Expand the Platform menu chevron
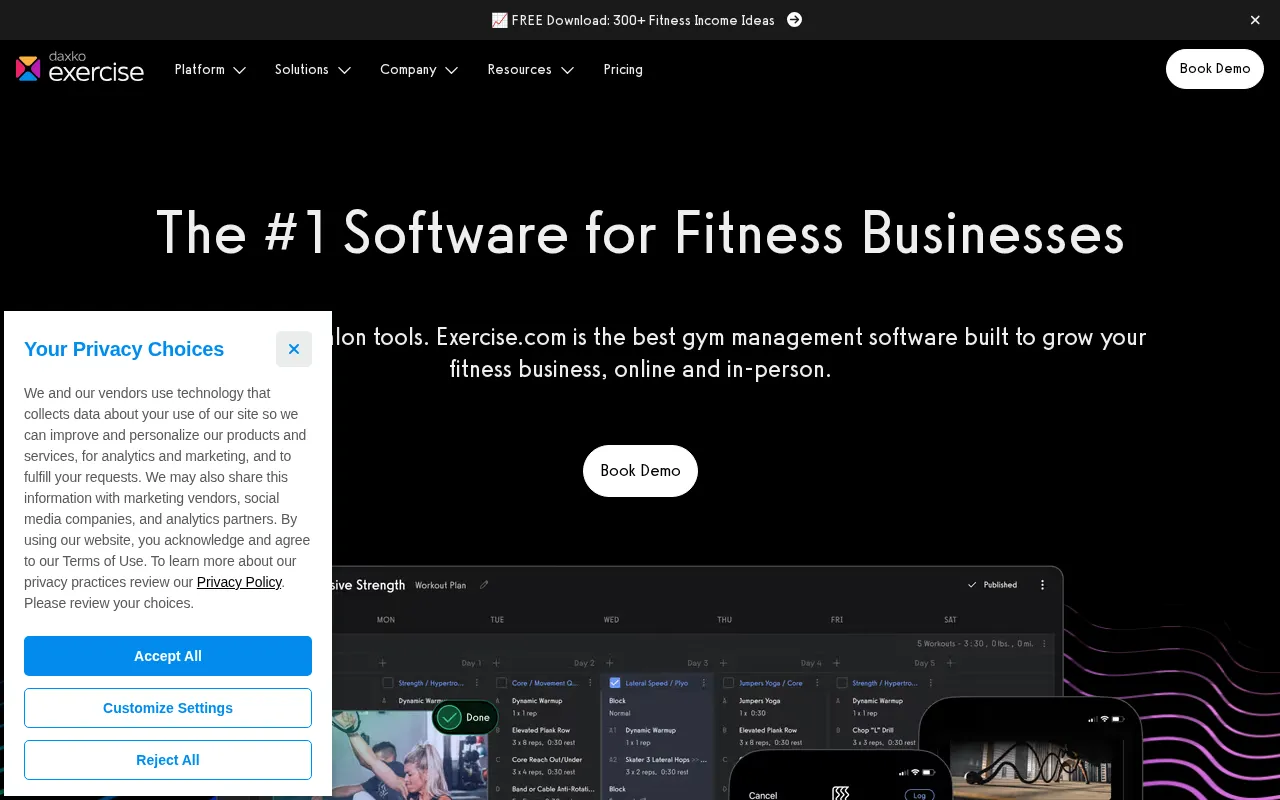This screenshot has height=800, width=1280. (240, 70)
